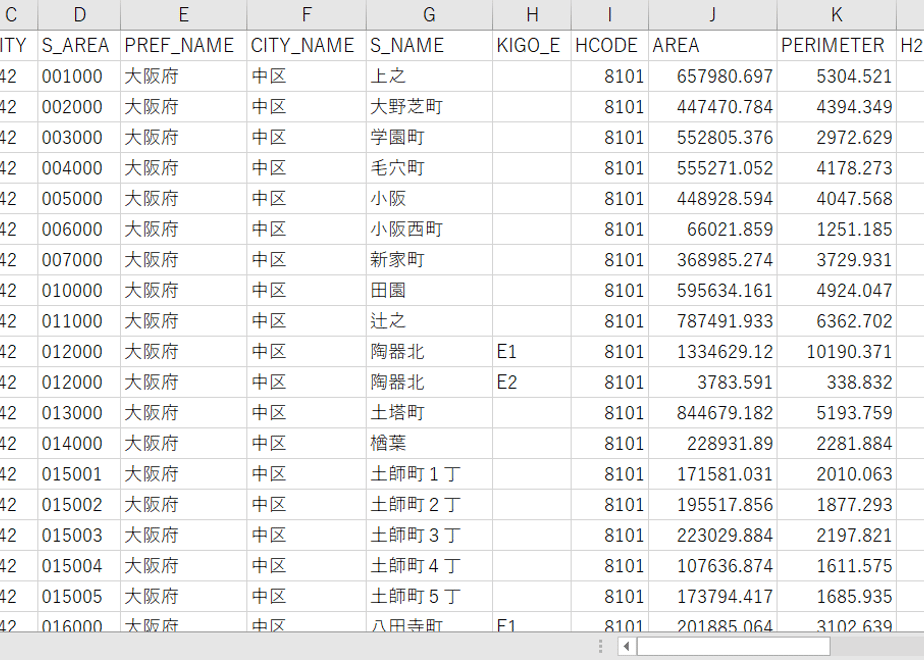Select the cell containing 新家町
924x660 pixels.
[429, 260]
